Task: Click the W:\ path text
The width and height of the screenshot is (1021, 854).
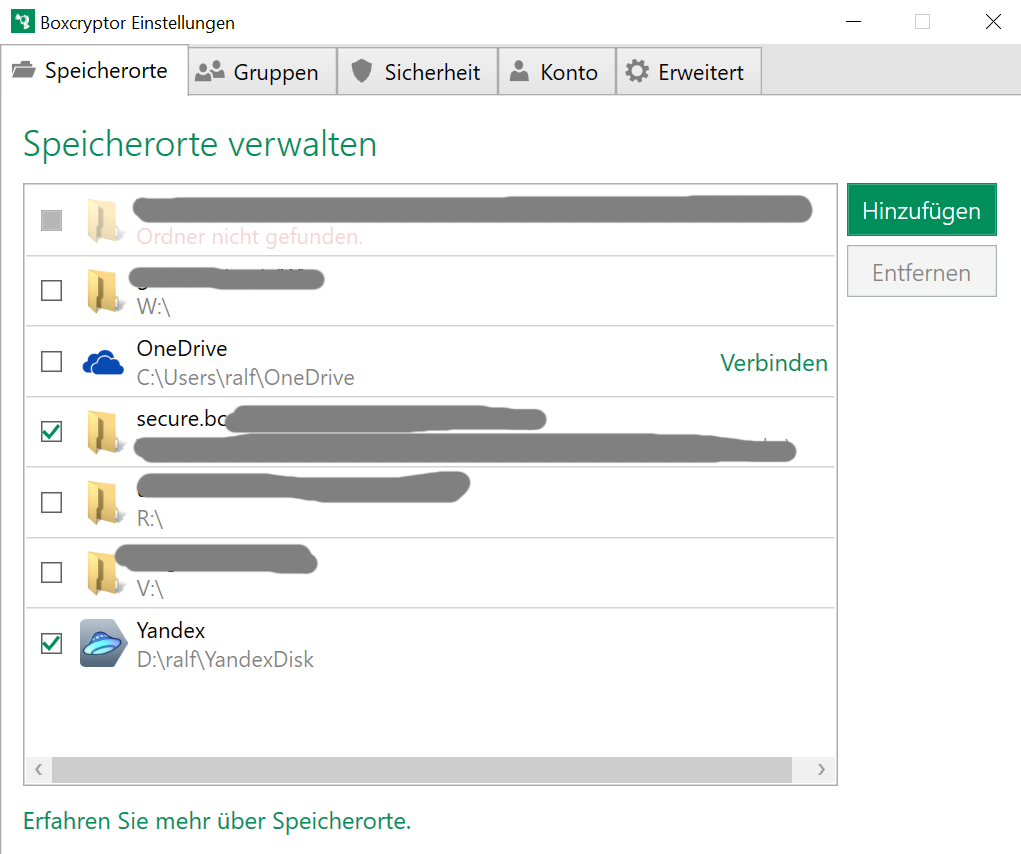Action: click(x=154, y=306)
